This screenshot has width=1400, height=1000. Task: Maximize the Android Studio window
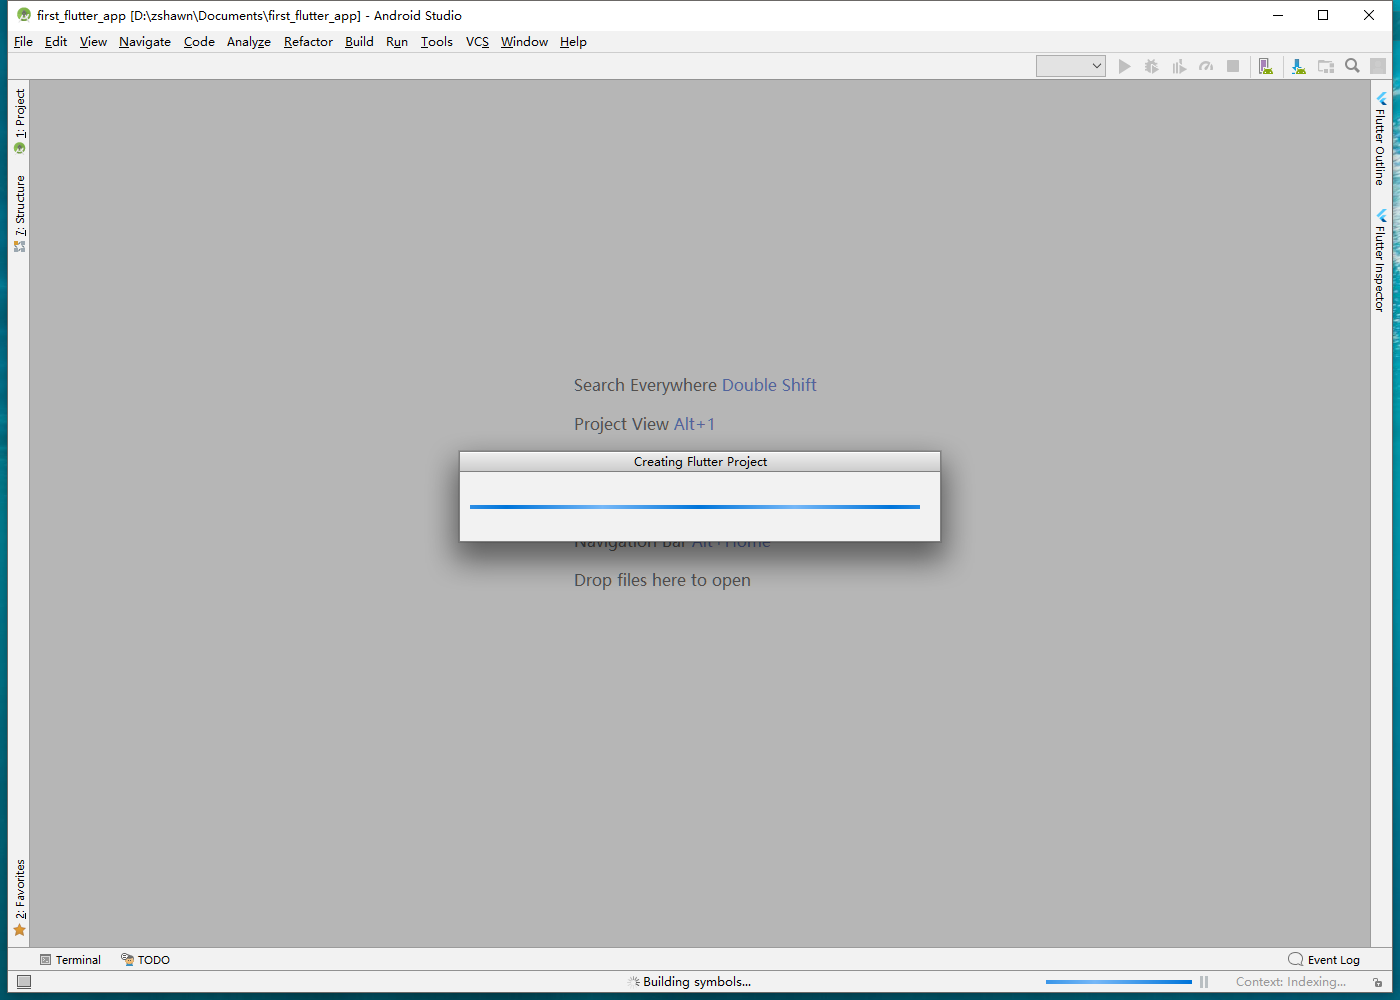1323,15
